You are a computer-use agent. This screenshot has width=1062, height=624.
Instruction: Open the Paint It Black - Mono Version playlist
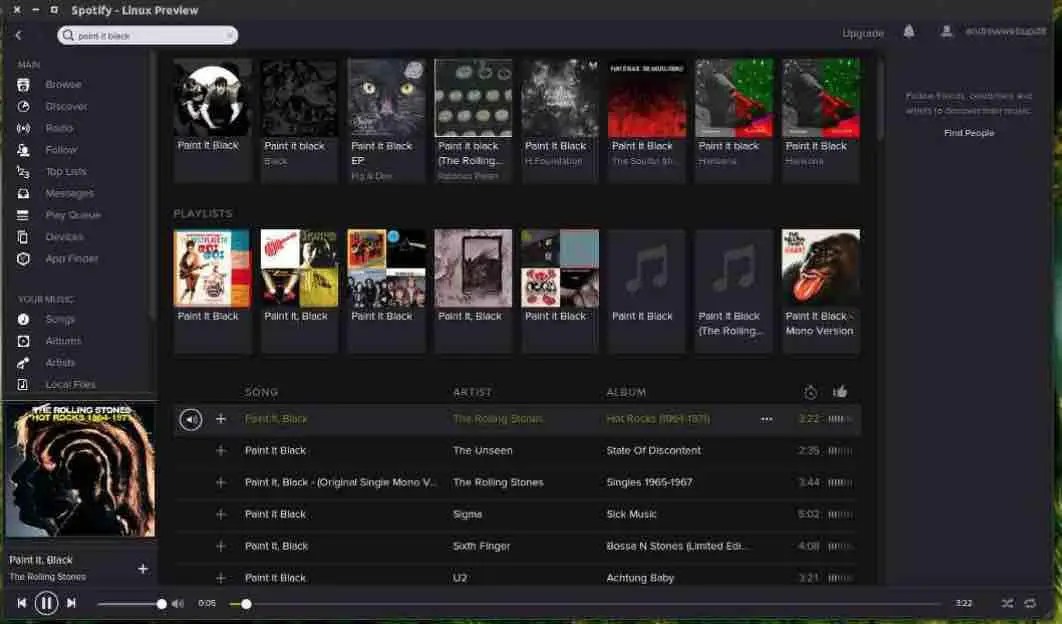tap(821, 268)
